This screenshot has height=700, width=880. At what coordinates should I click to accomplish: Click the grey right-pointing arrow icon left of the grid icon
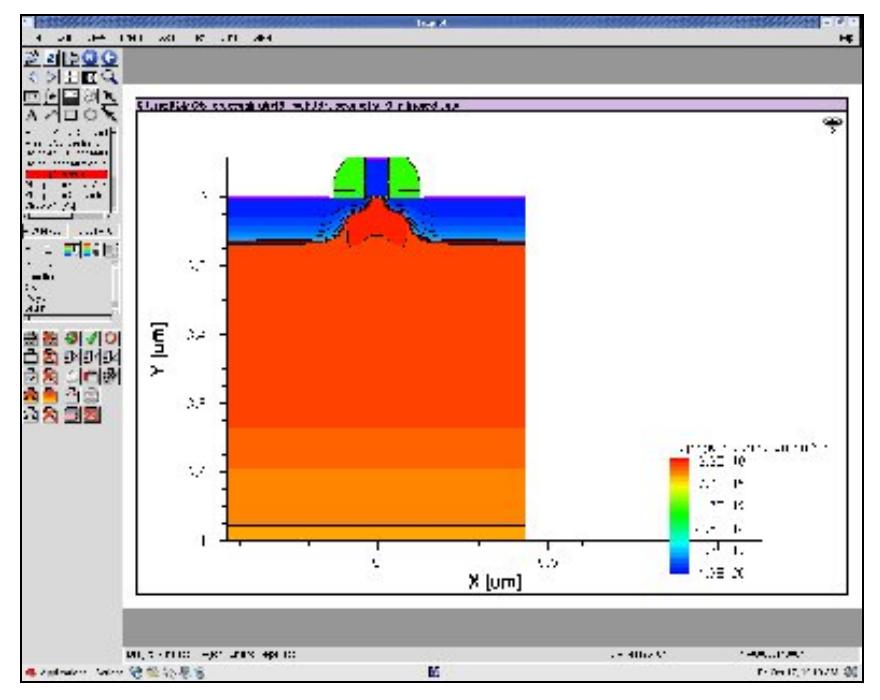52,77
